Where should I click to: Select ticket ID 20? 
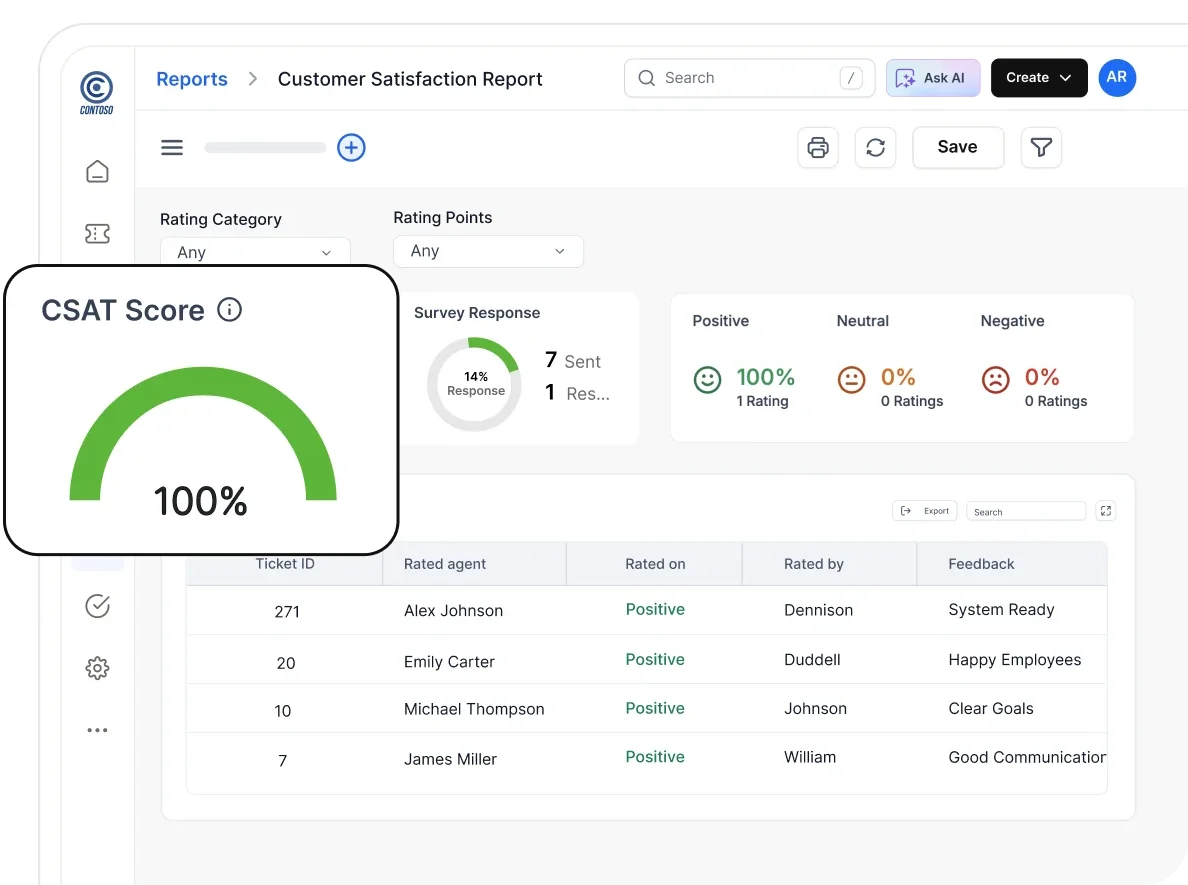pos(286,663)
